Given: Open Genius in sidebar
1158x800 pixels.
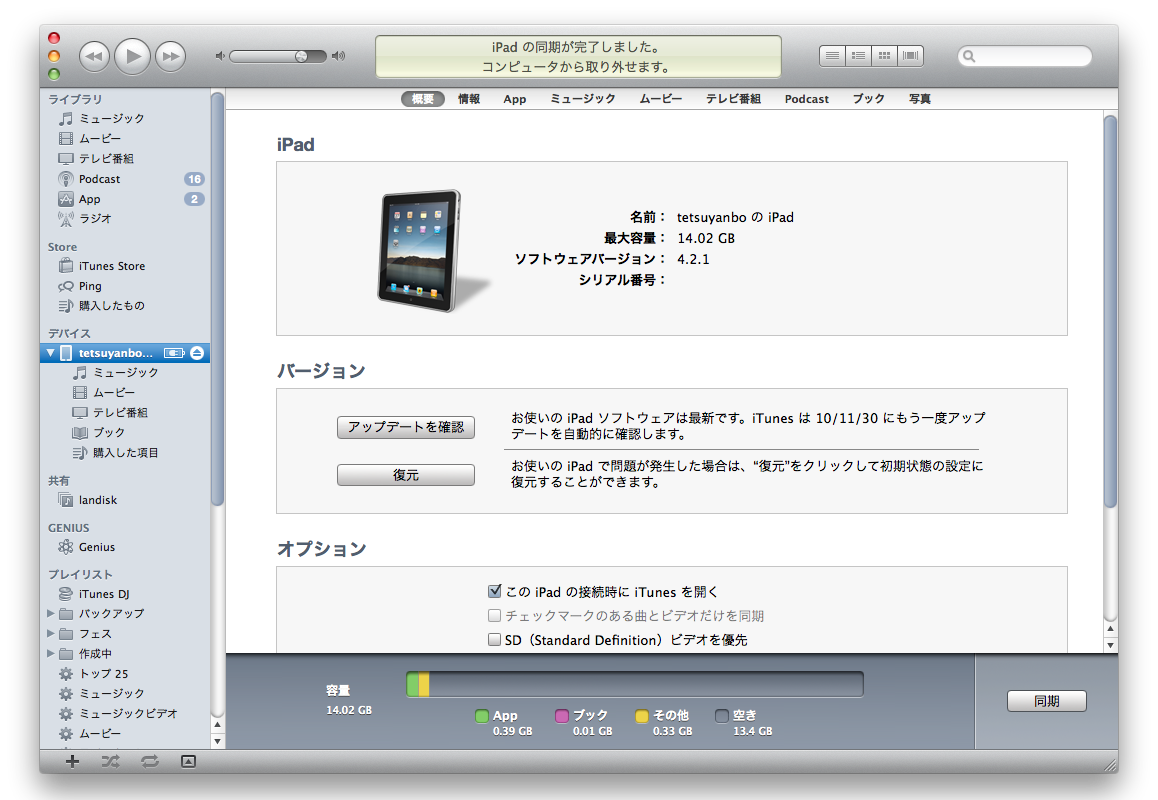Looking at the screenshot, I should (125, 547).
